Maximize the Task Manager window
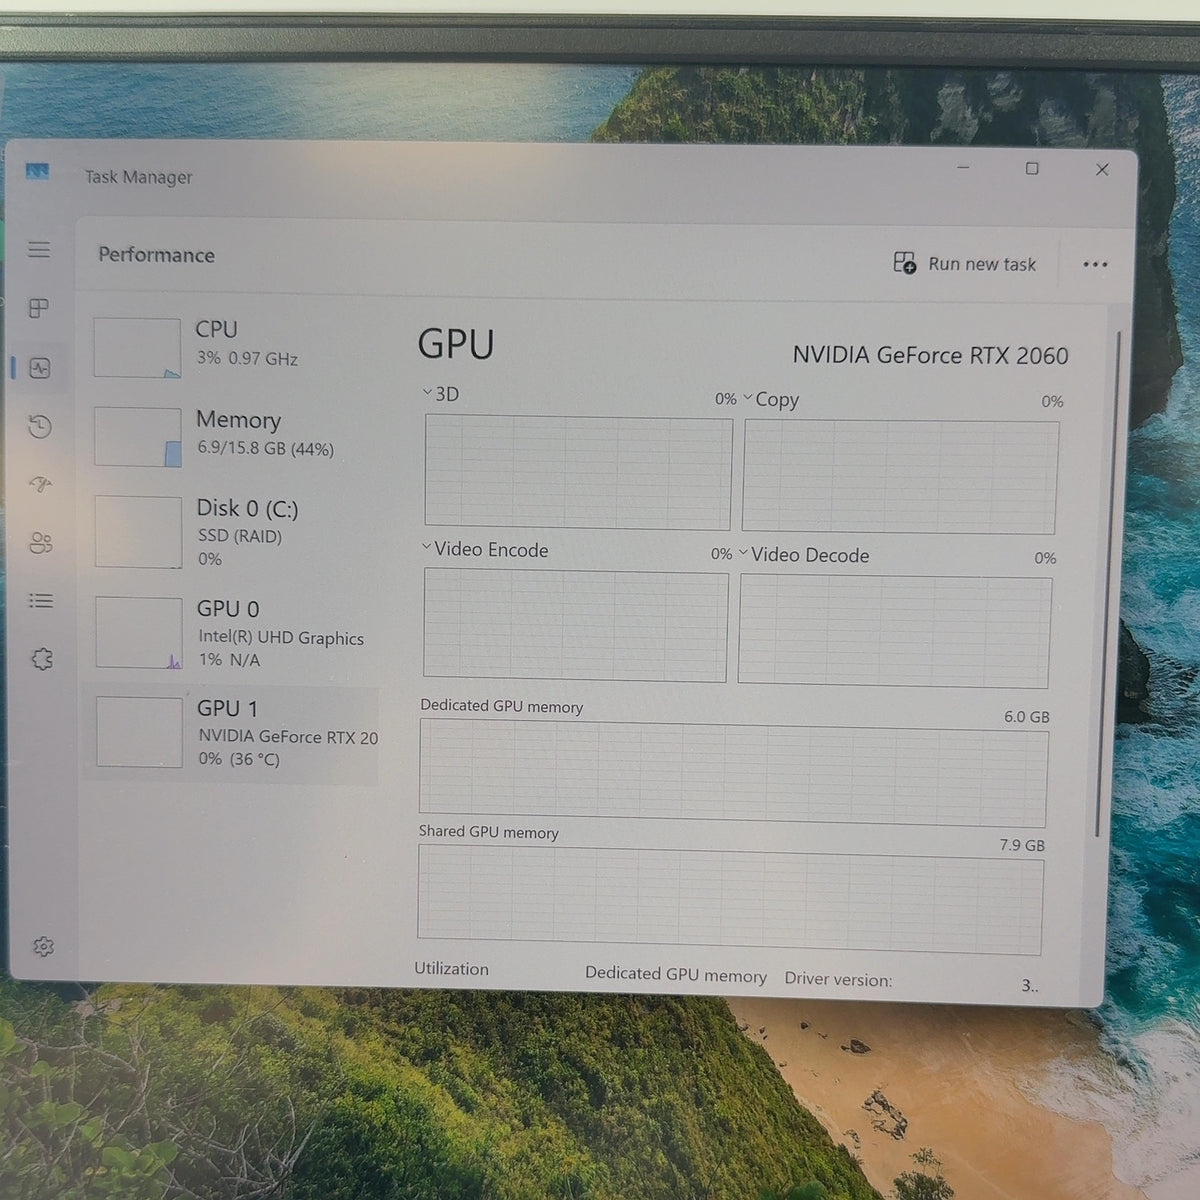Viewport: 1200px width, 1200px height. 1032,168
